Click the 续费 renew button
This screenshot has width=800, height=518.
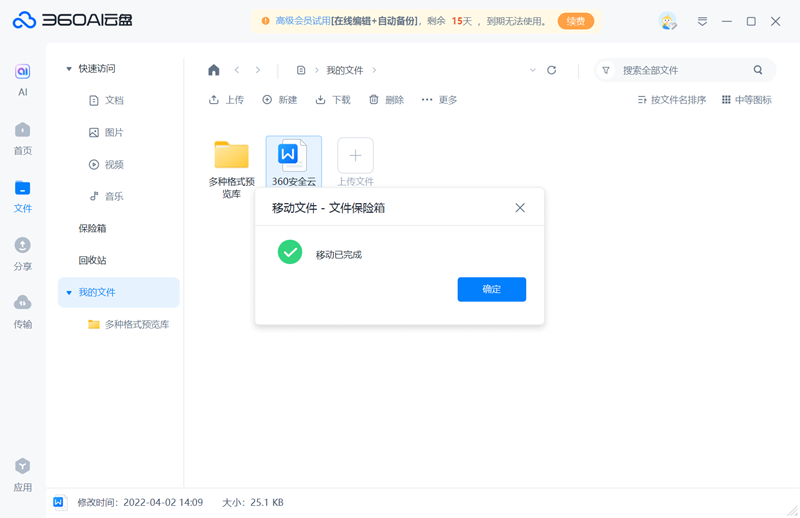[576, 21]
